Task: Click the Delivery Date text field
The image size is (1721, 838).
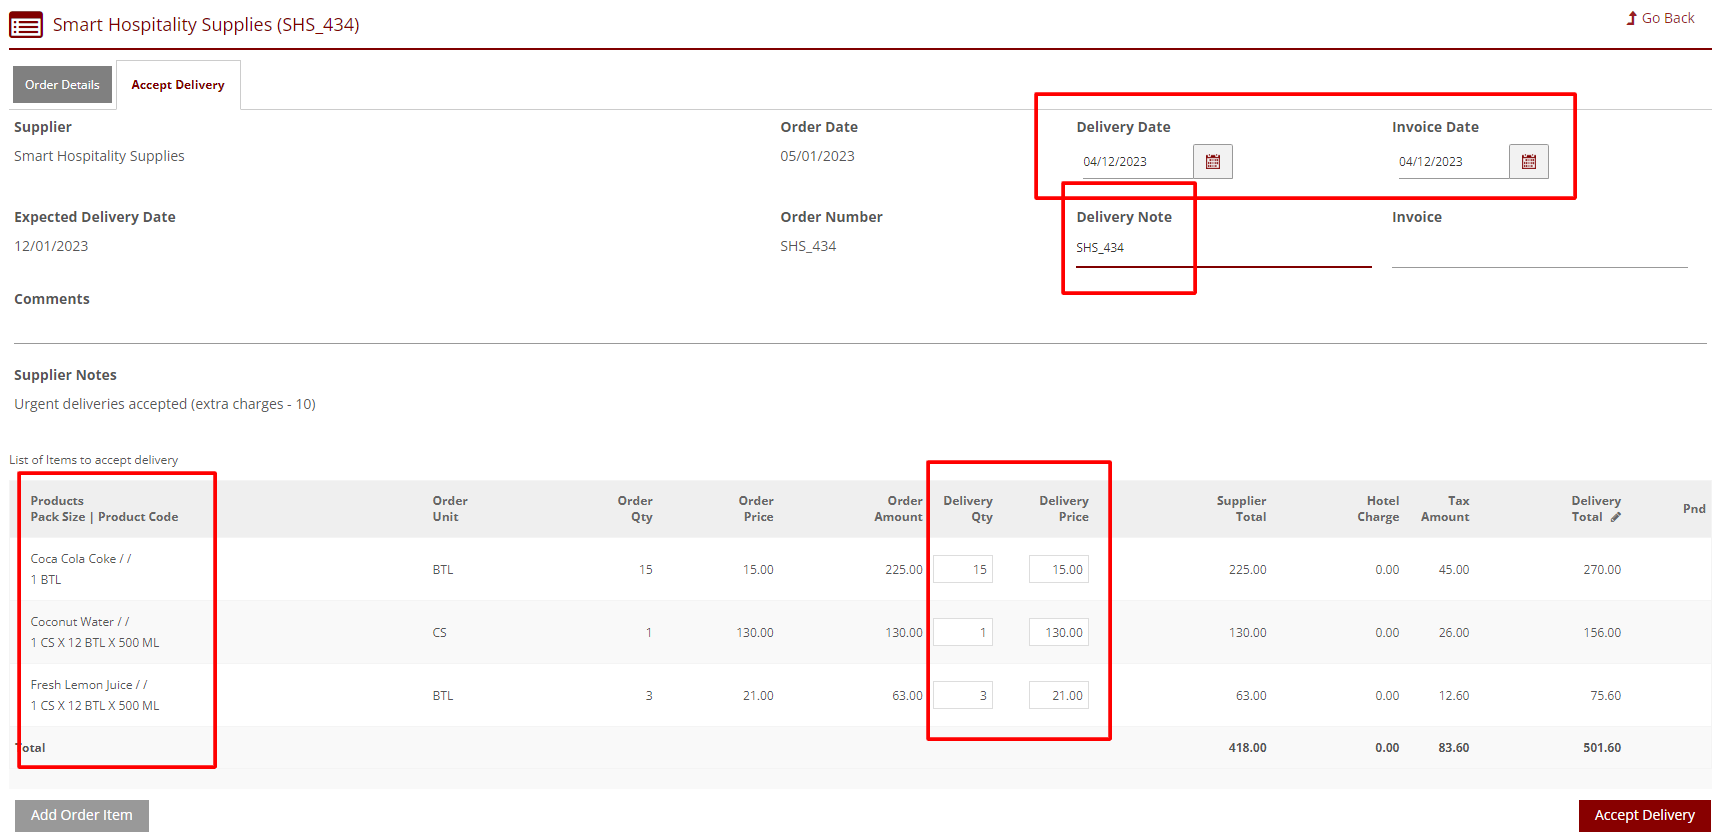Action: [1134, 162]
